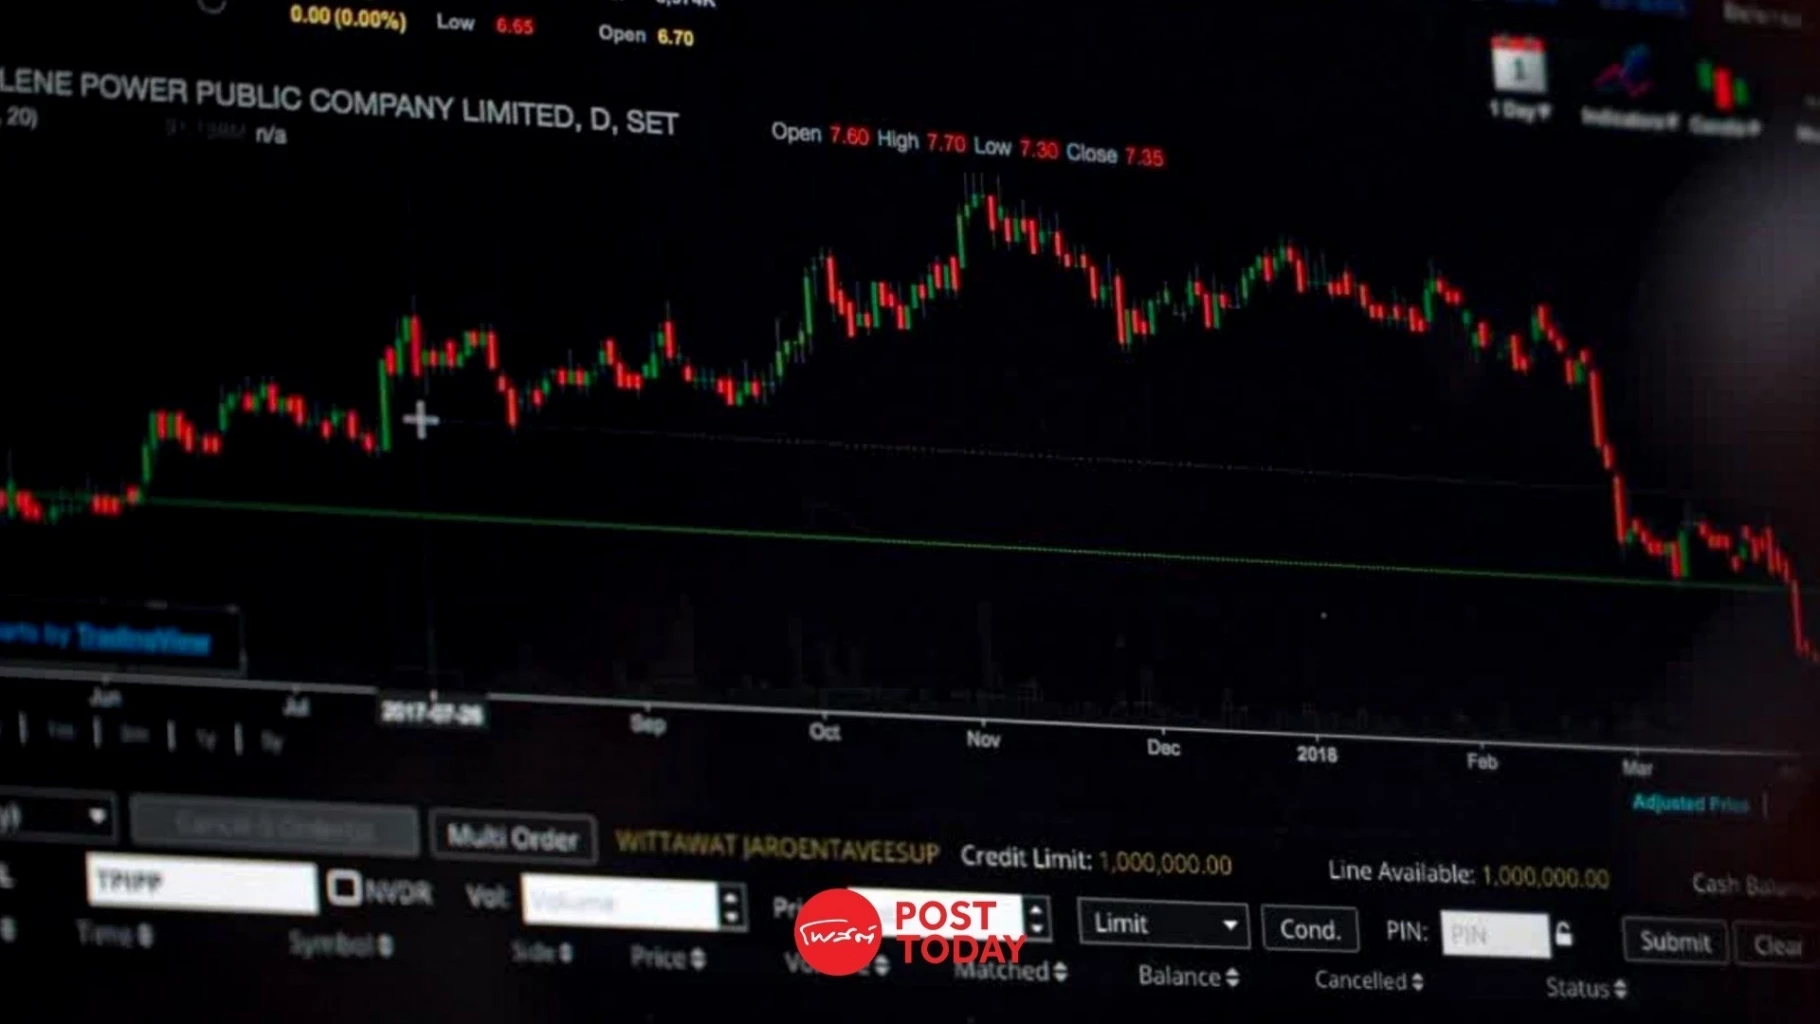Sort by Balance column arrows
Screen dimensions: 1820x1024
click(x=1233, y=977)
